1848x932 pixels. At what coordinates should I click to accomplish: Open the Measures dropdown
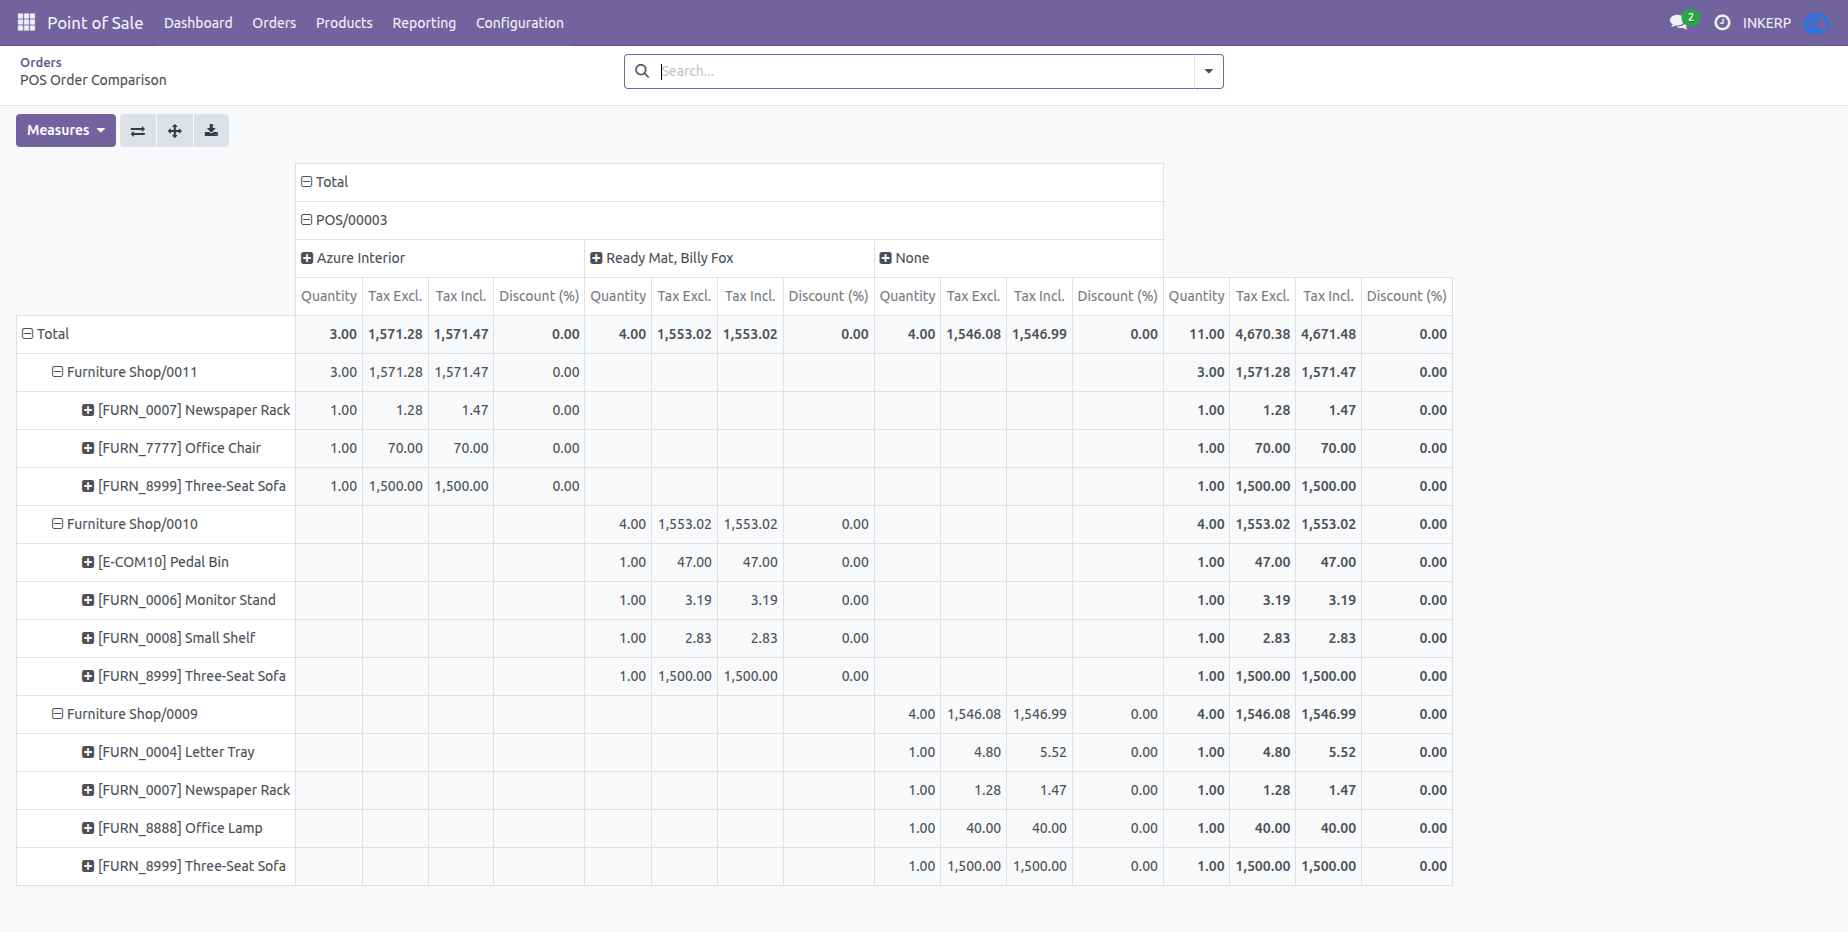click(66, 131)
